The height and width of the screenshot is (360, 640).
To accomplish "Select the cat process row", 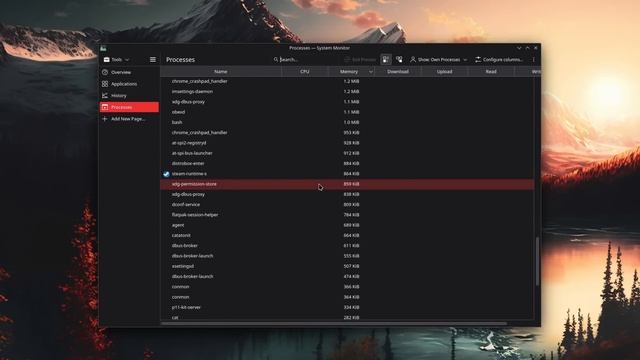I will (x=347, y=317).
